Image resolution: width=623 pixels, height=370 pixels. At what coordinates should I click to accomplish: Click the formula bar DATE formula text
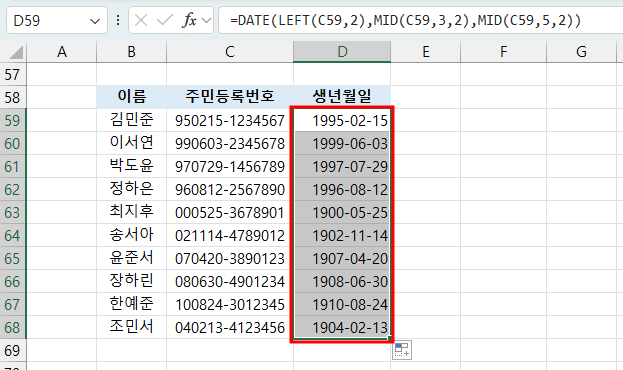coord(406,20)
